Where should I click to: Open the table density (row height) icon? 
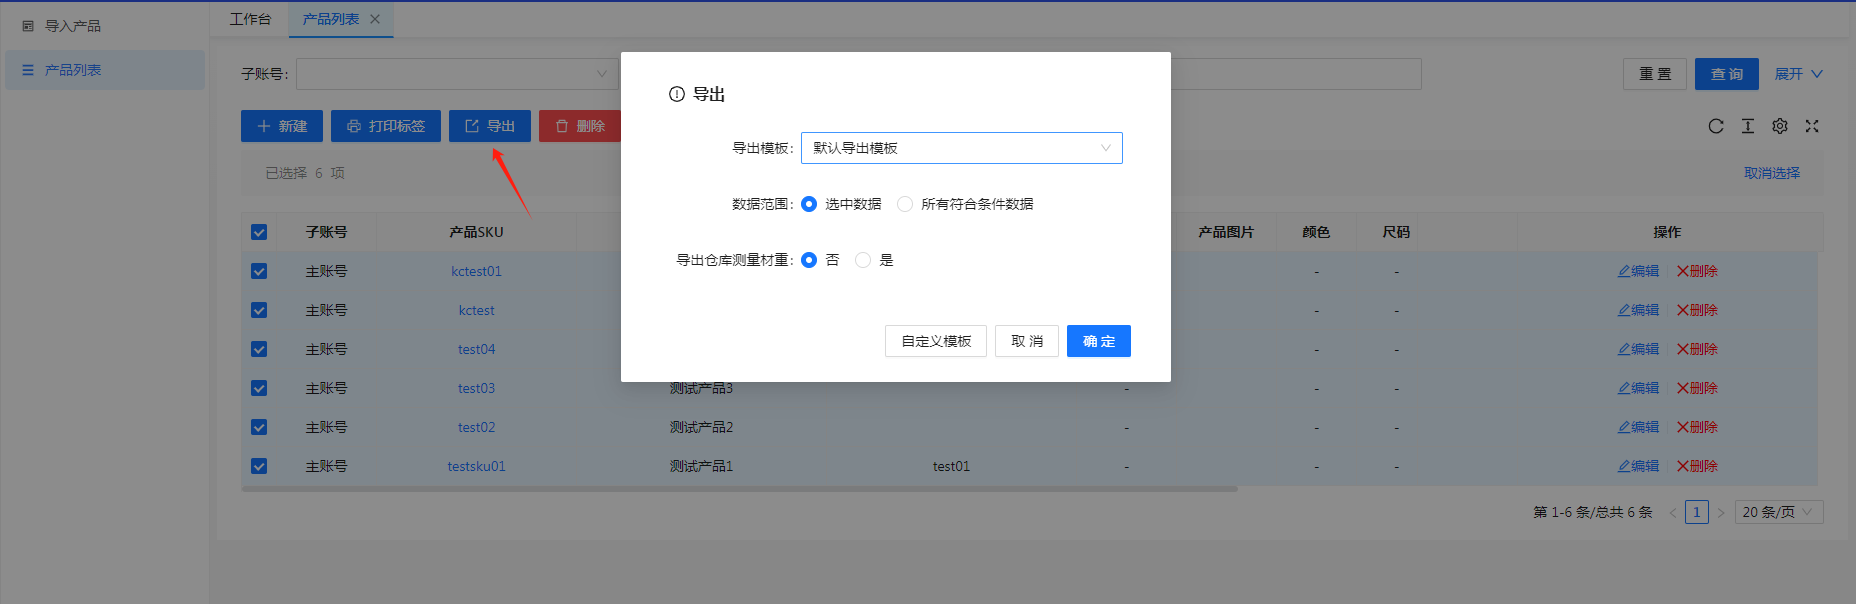tap(1748, 126)
